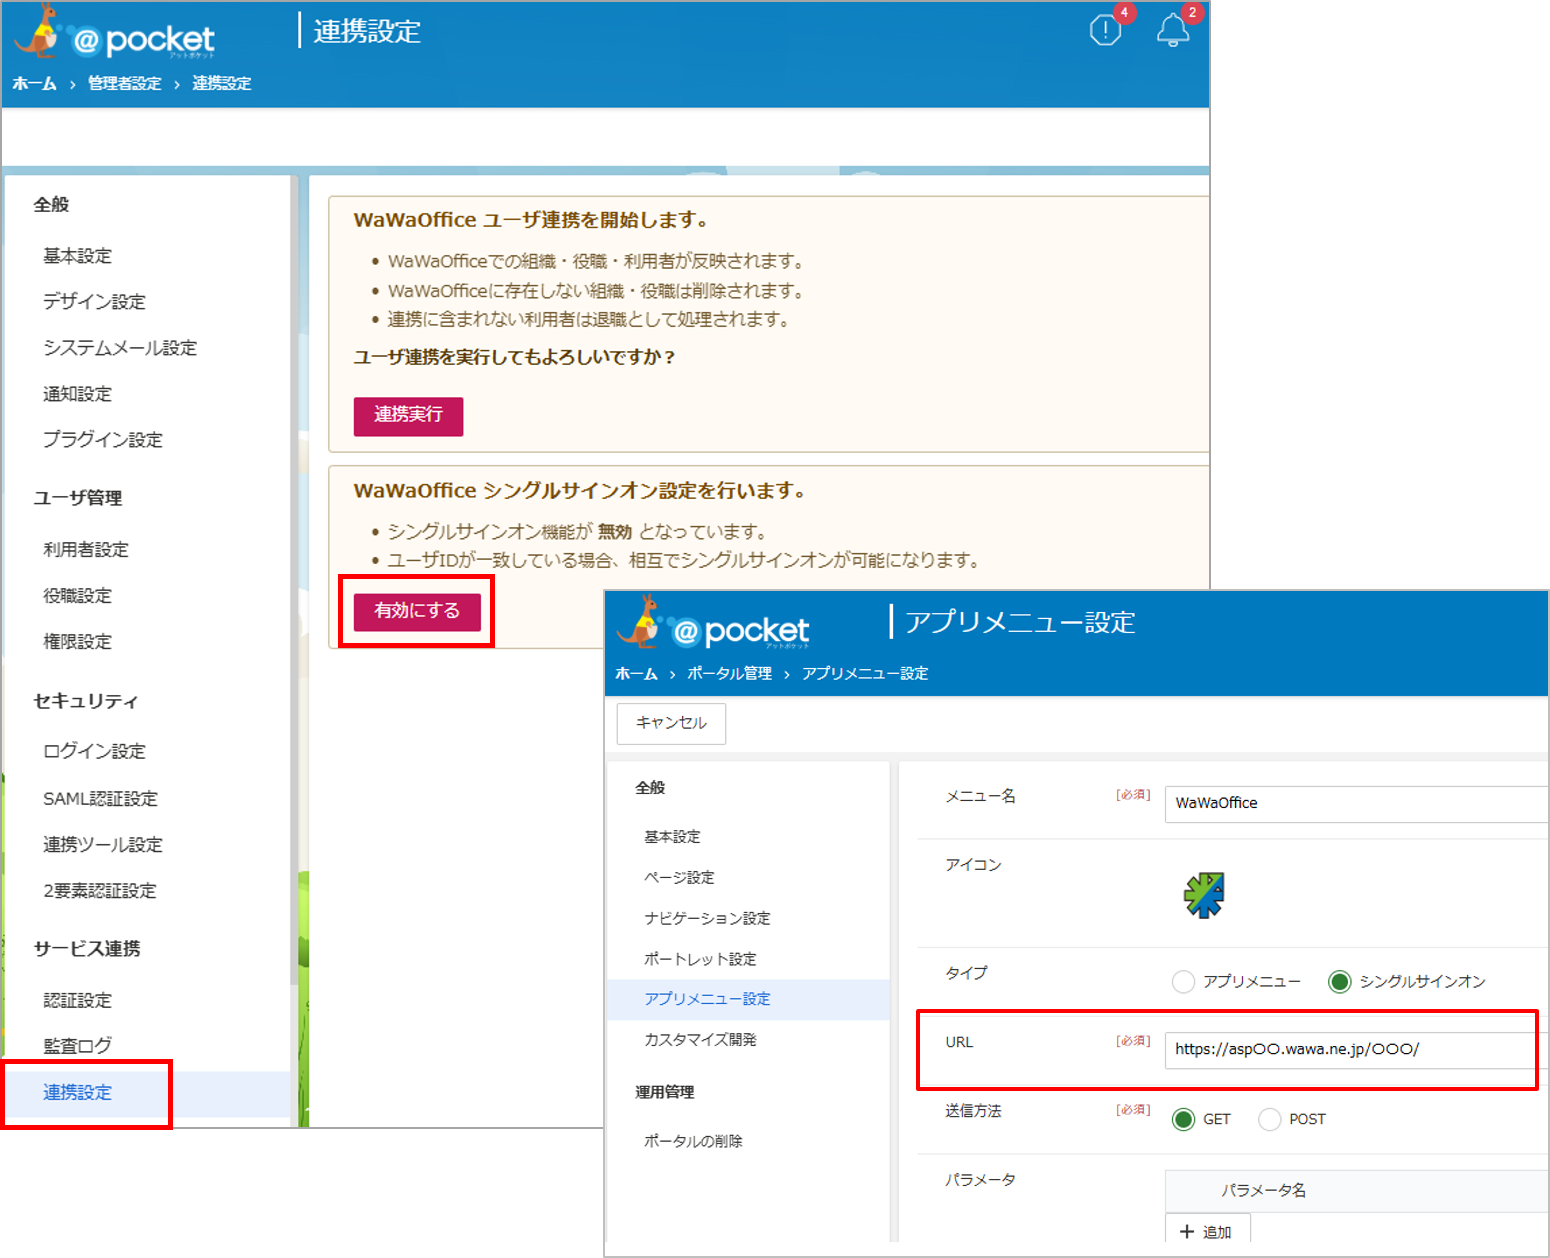
Task: Go to 管理者設定 breadcrumb link
Action: click(x=124, y=84)
